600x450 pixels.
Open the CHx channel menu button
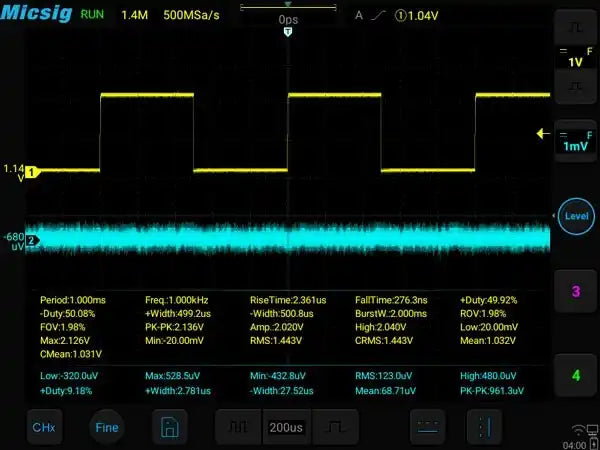[43, 427]
